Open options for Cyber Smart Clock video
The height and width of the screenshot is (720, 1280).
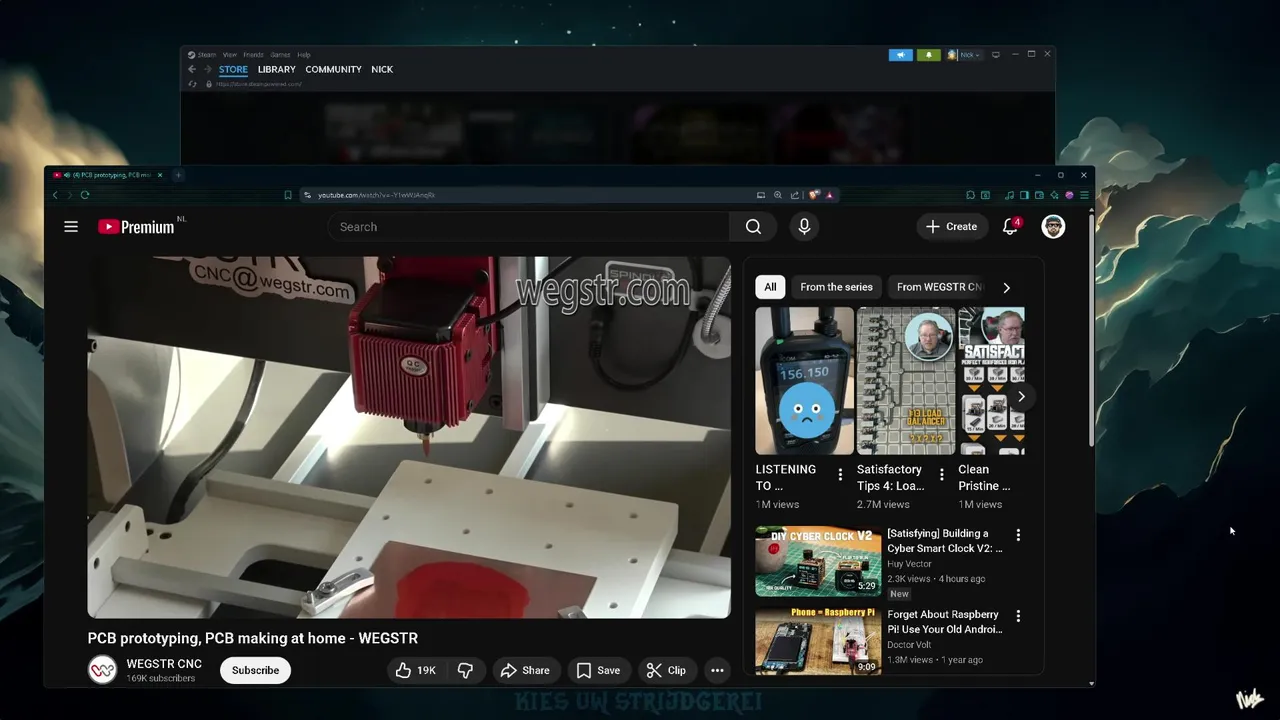(x=1018, y=535)
